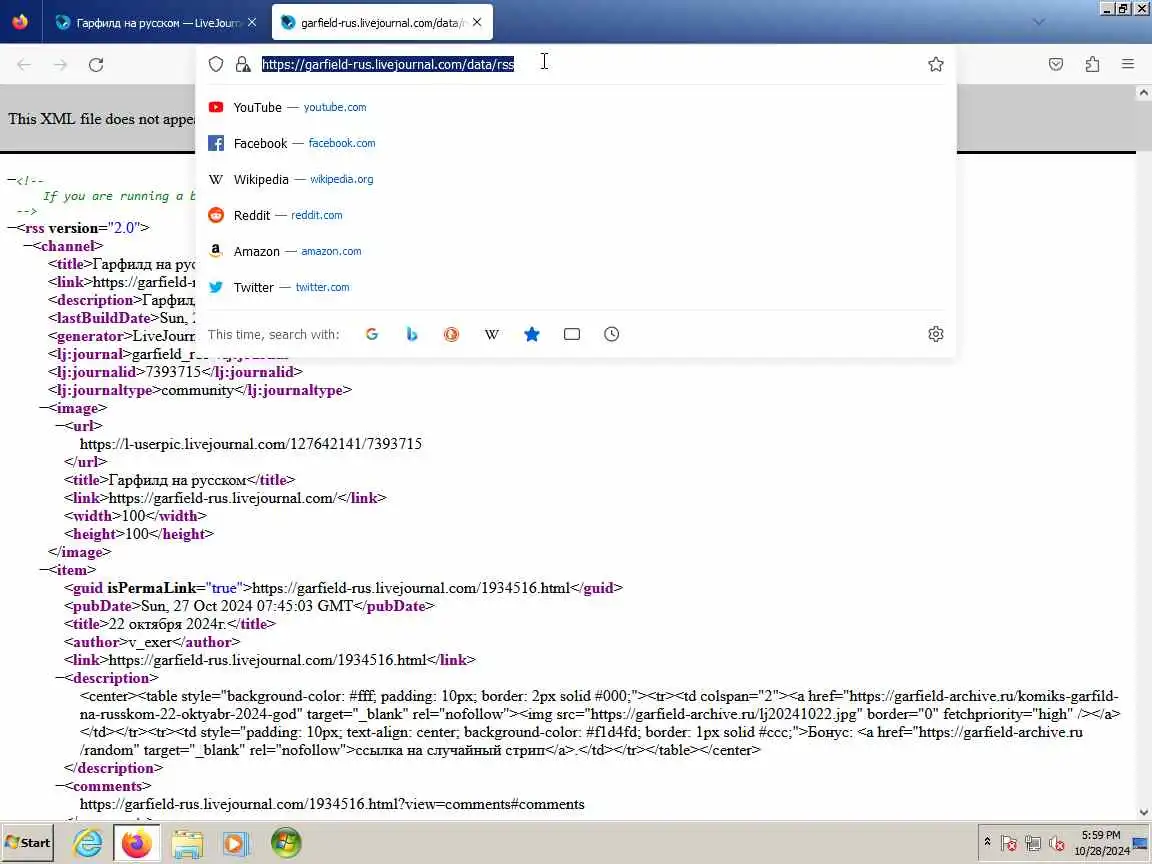
Task: Click the journaltype community text
Action: [x=197, y=390]
